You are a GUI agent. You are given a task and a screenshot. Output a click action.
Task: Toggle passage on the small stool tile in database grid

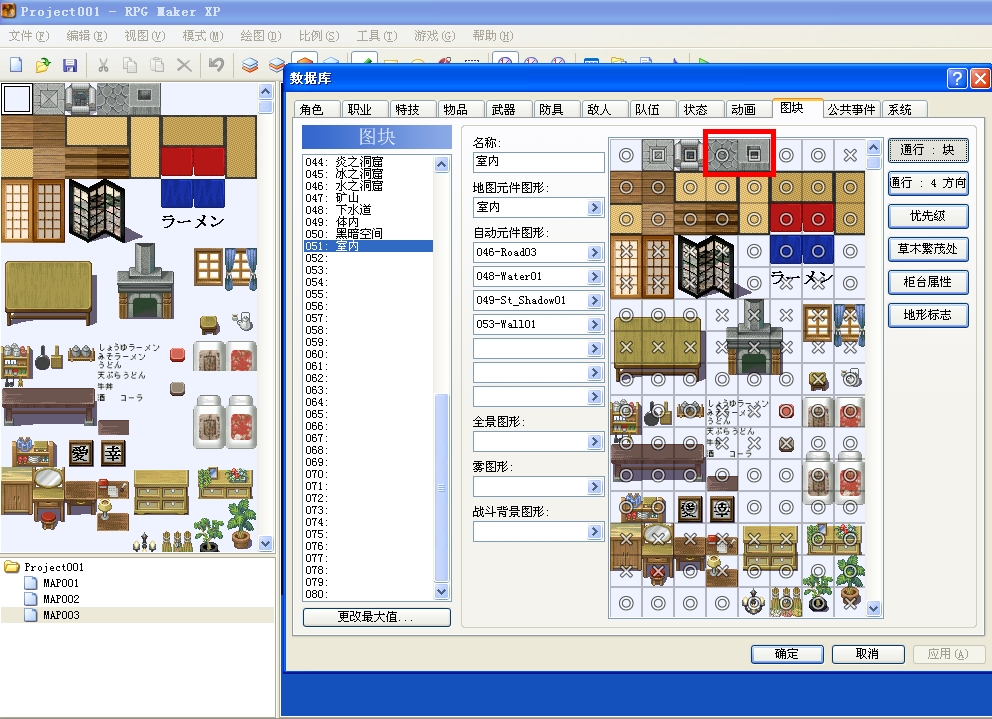[818, 379]
